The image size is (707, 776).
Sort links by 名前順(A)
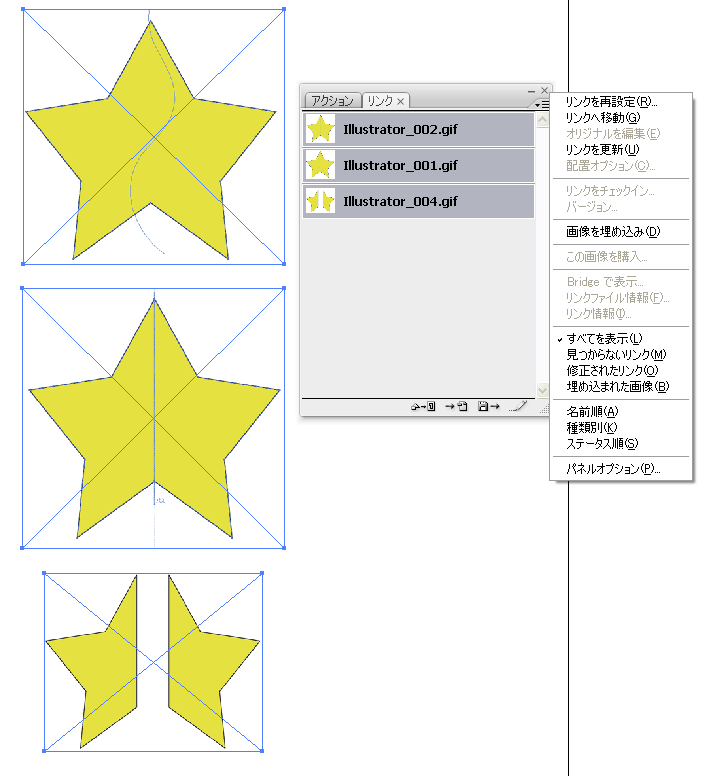592,412
